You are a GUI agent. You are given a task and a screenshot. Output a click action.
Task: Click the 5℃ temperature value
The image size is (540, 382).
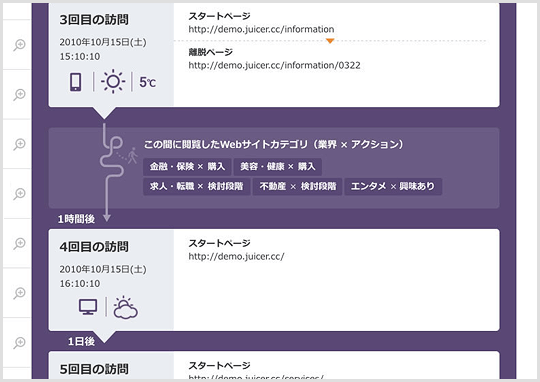tap(147, 82)
